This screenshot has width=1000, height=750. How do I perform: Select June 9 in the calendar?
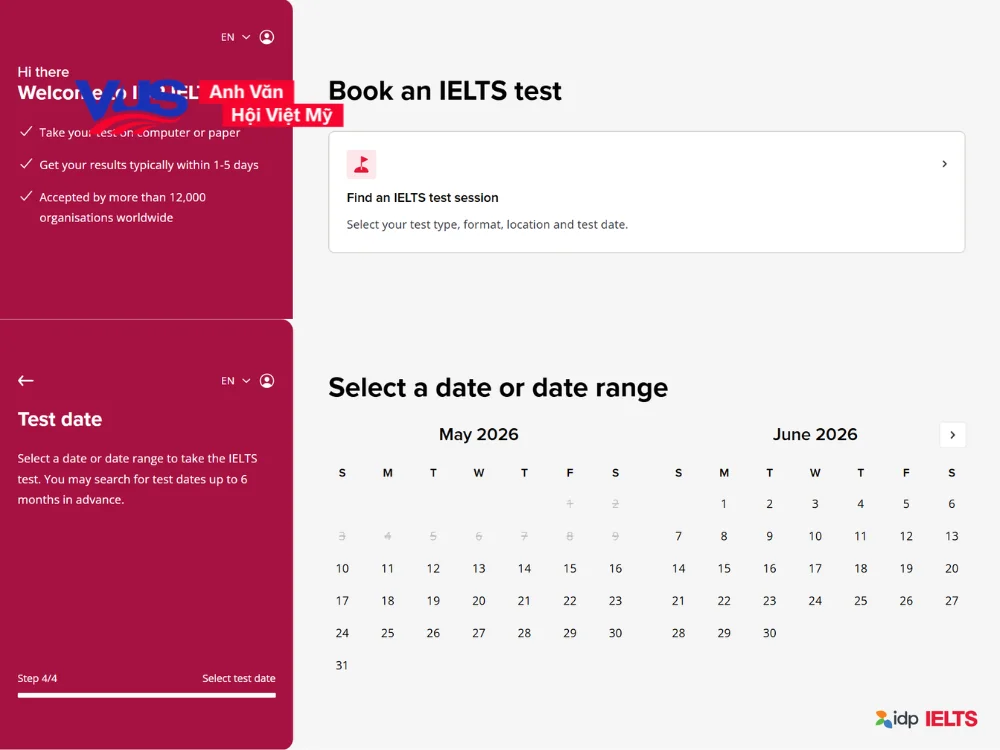click(x=770, y=536)
